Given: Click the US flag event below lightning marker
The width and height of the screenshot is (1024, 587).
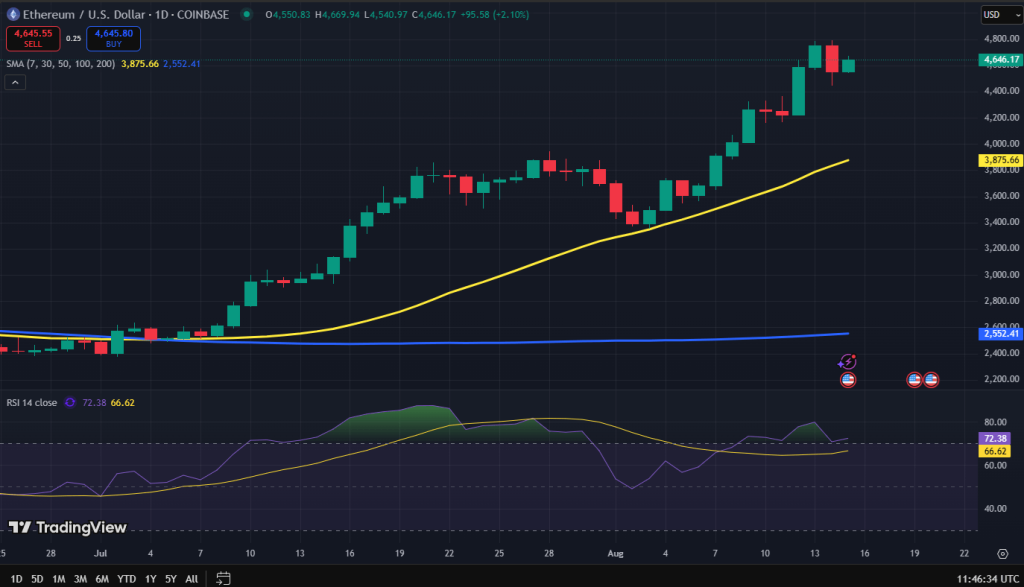Looking at the screenshot, I should pyautogui.click(x=848, y=380).
